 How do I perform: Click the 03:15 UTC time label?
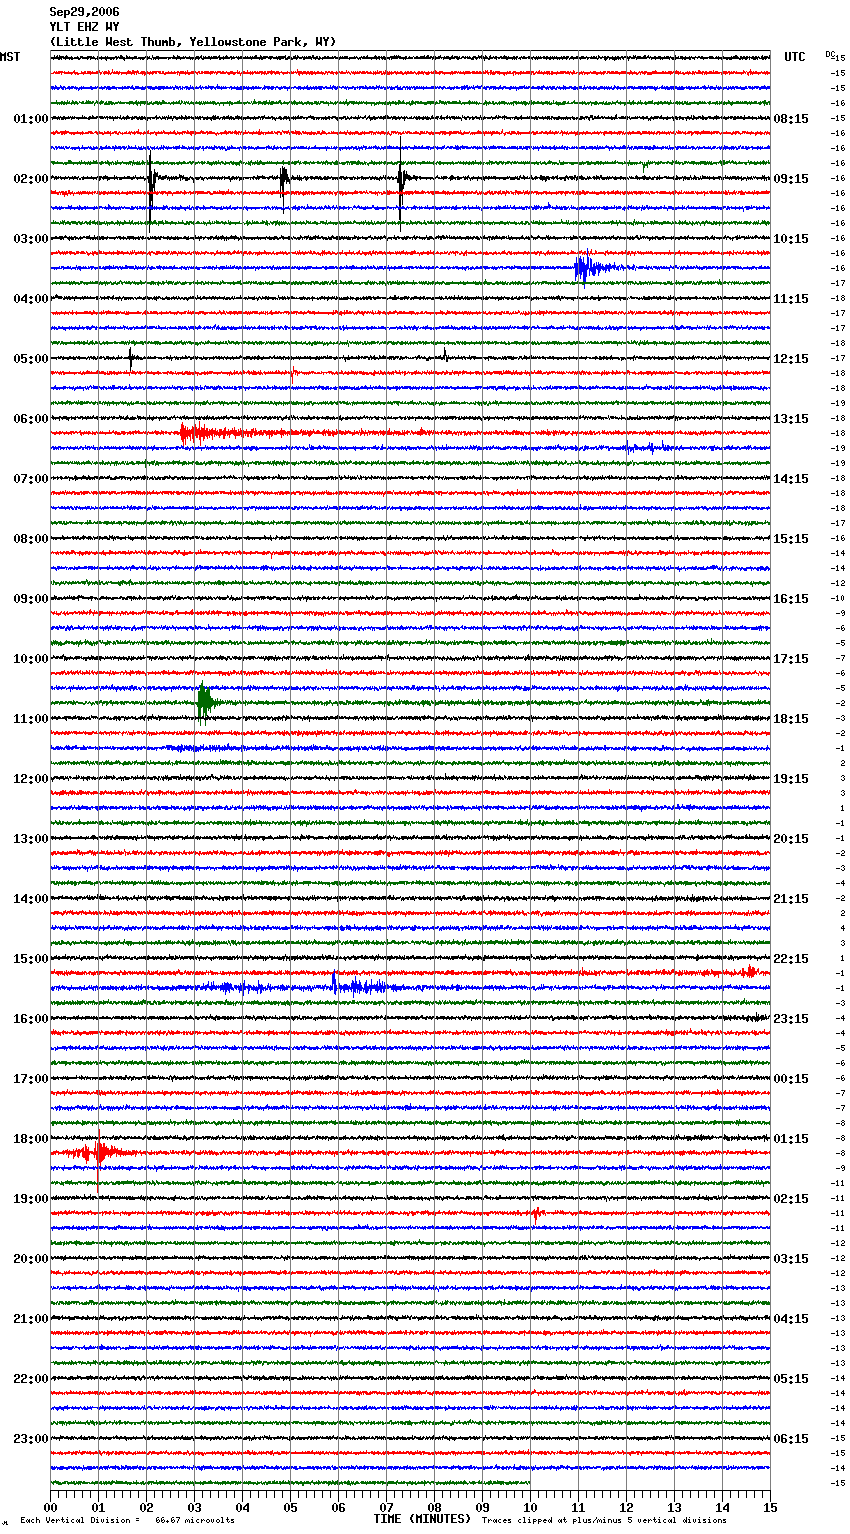coord(791,1259)
